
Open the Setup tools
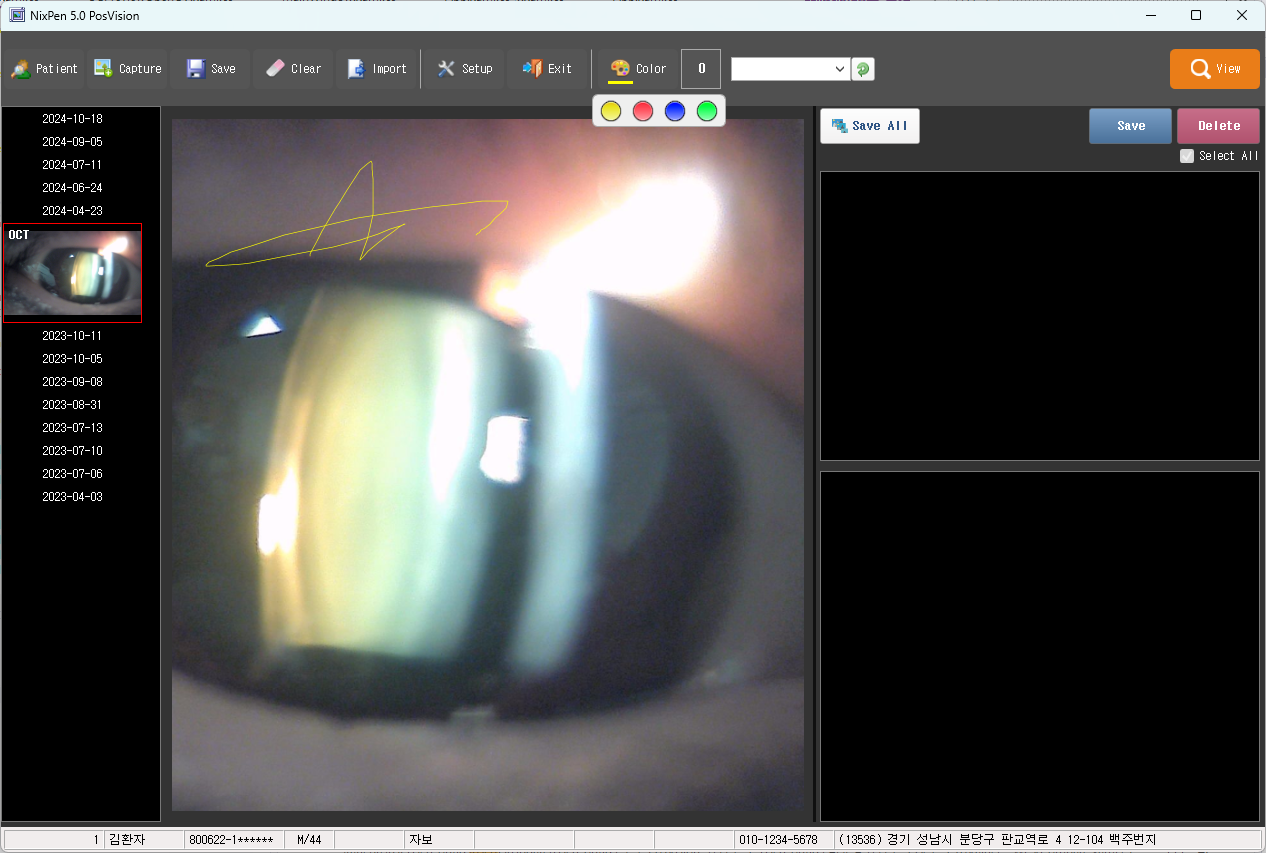click(x=464, y=69)
